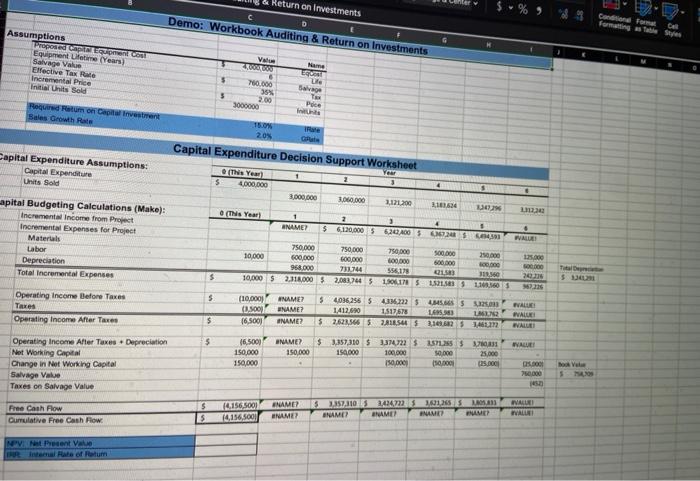Select column G header
Image resolution: width=700 pixels, height=481 pixels.
444,40
